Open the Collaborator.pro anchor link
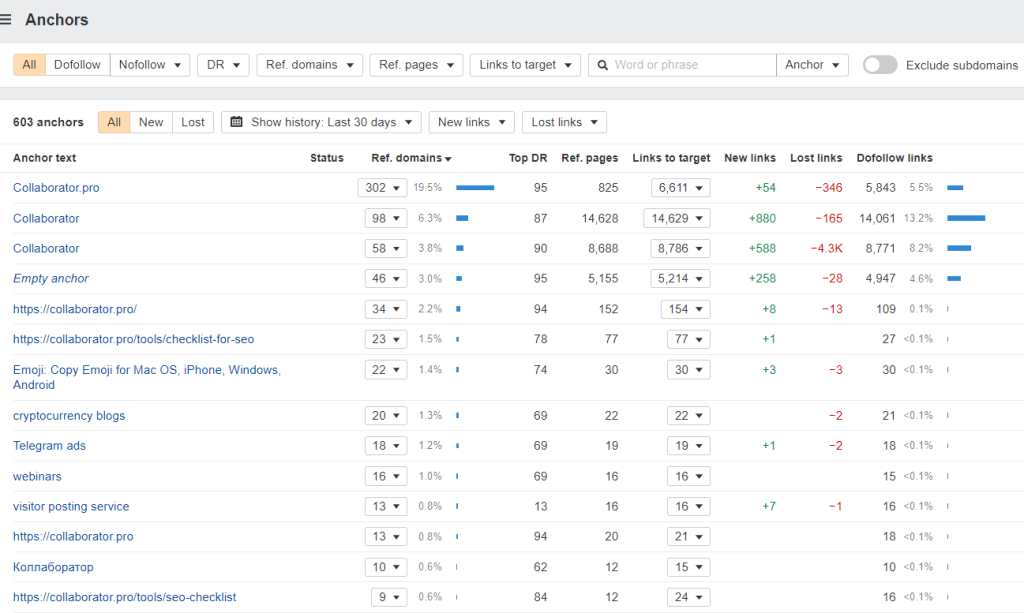This screenshot has width=1024, height=613. [56, 188]
